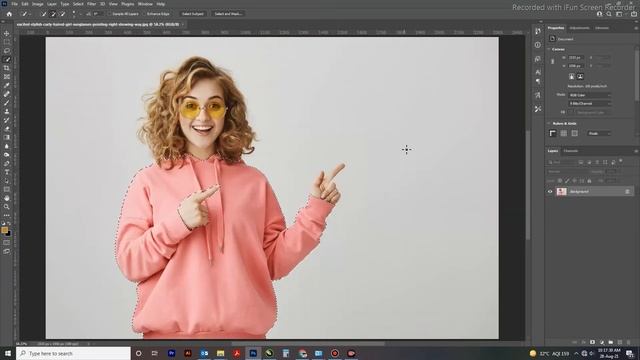
Task: Select the Eraser tool
Action: pyautogui.click(x=7, y=129)
